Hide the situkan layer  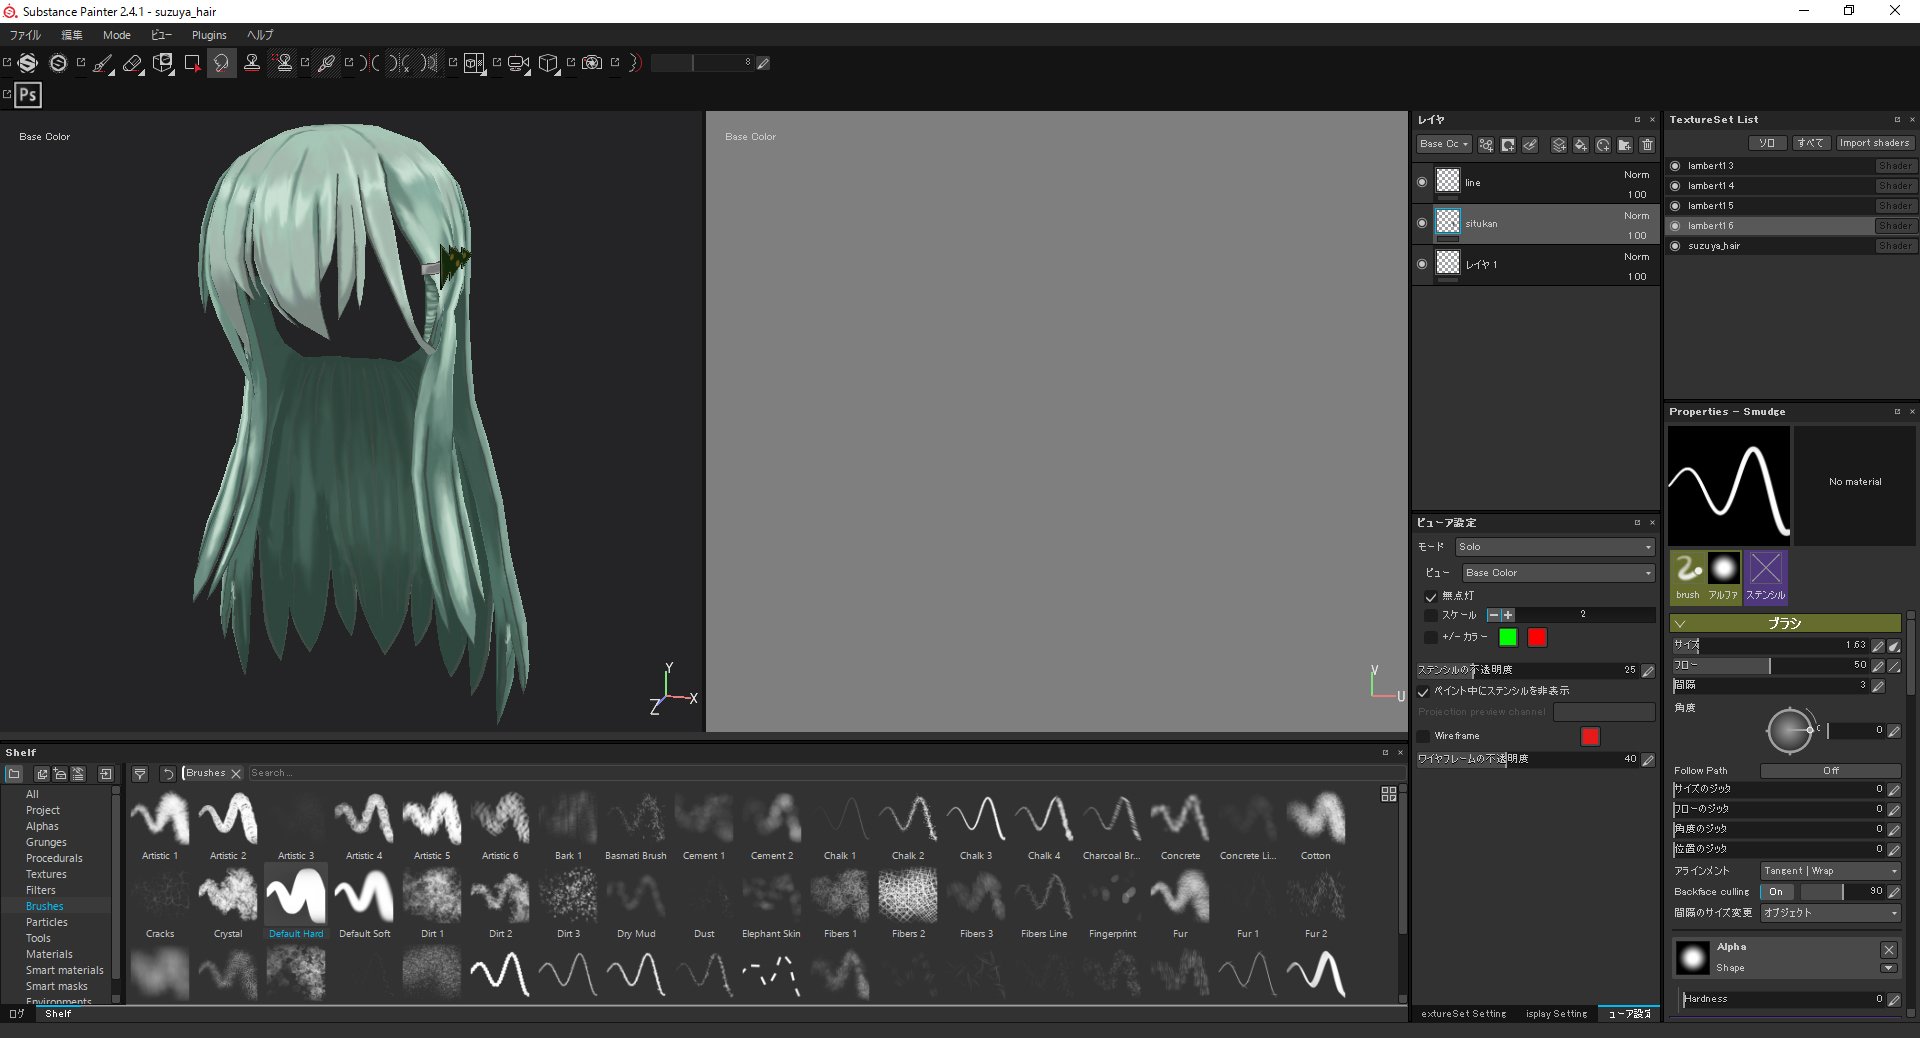(1422, 224)
